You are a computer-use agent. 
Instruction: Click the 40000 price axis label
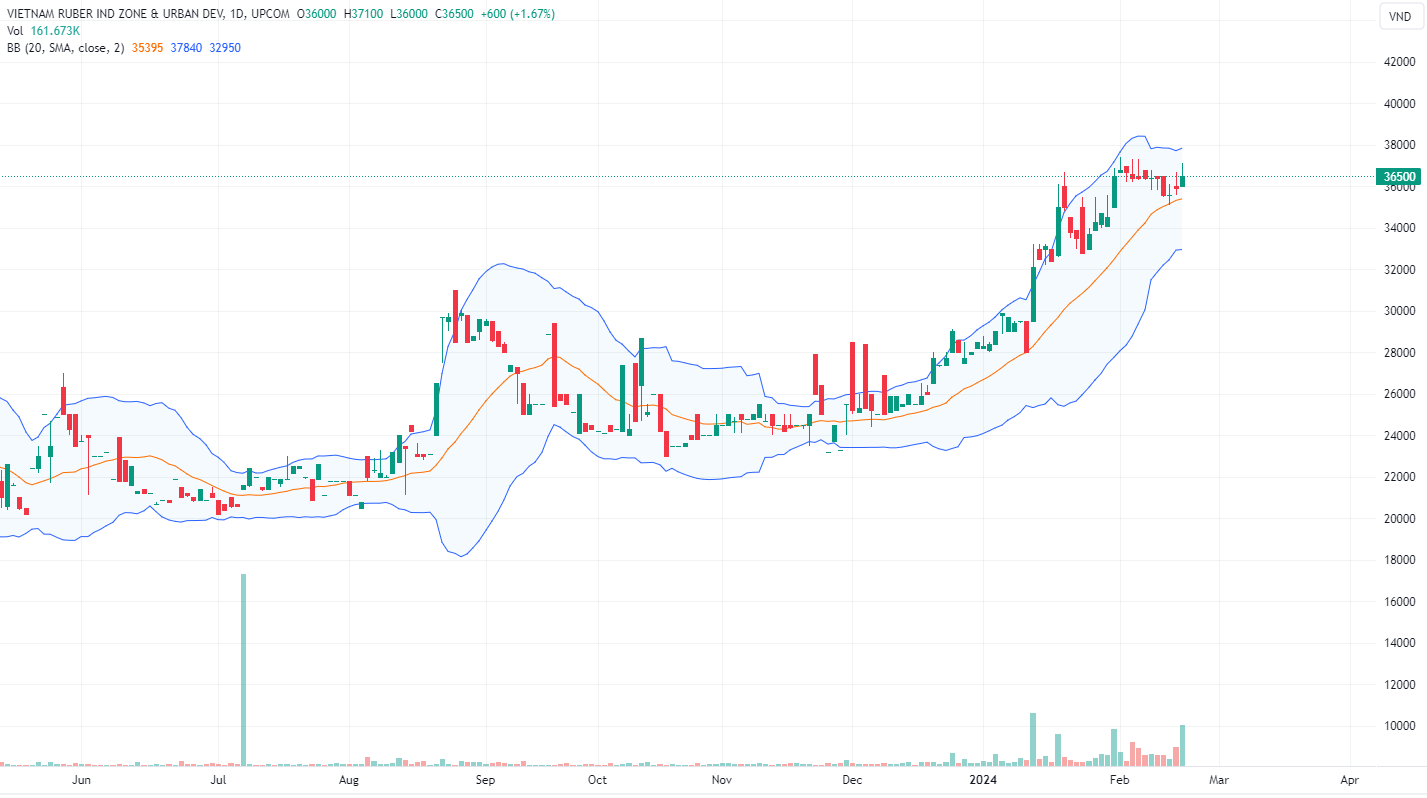click(x=1397, y=103)
